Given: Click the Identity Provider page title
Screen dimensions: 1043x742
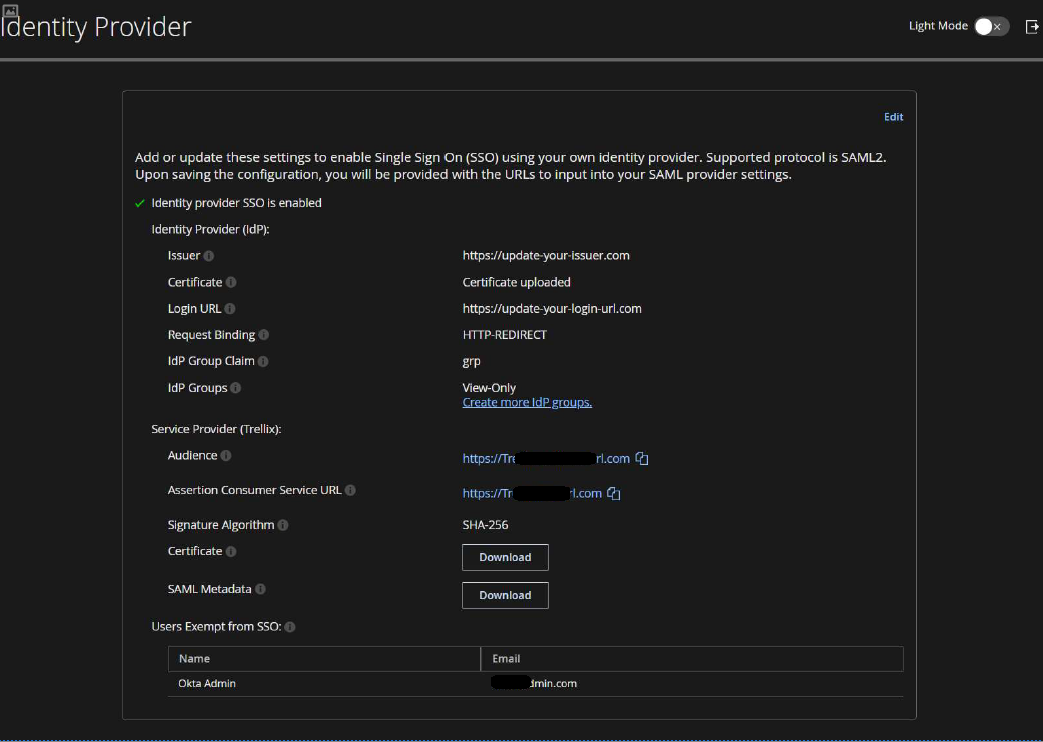Looking at the screenshot, I should [96, 27].
